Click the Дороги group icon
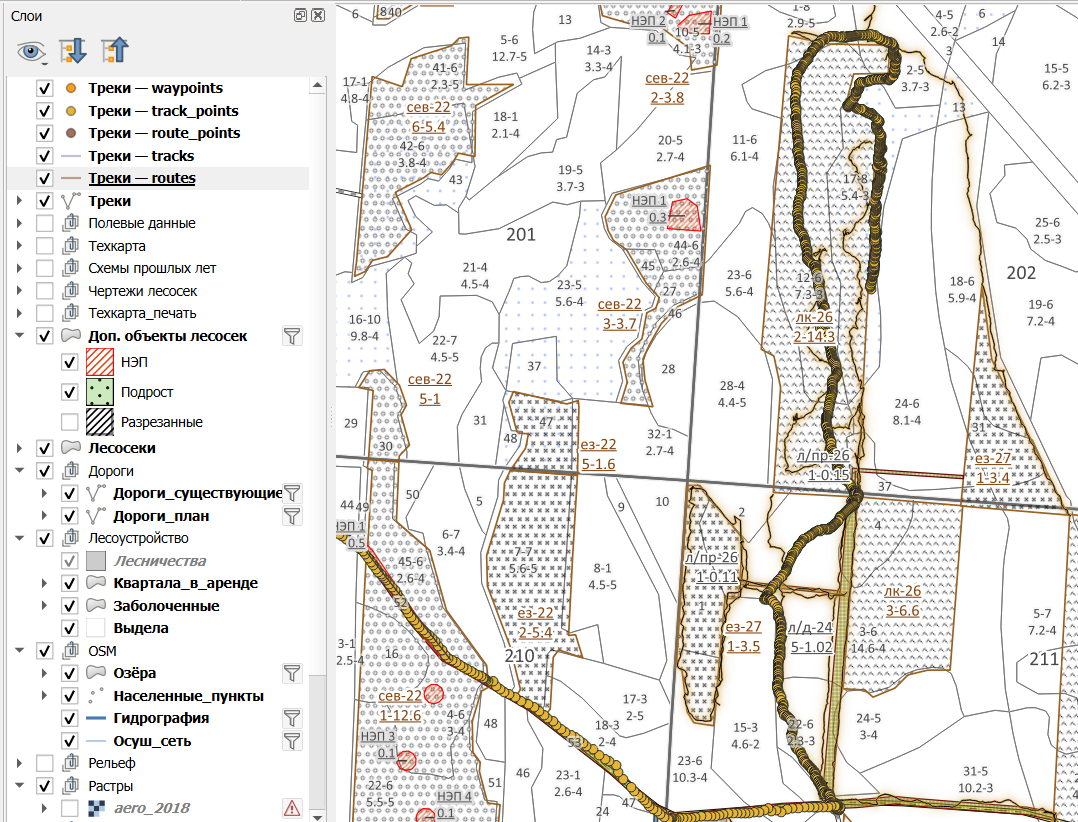The width and height of the screenshot is (1078, 822). point(71,471)
